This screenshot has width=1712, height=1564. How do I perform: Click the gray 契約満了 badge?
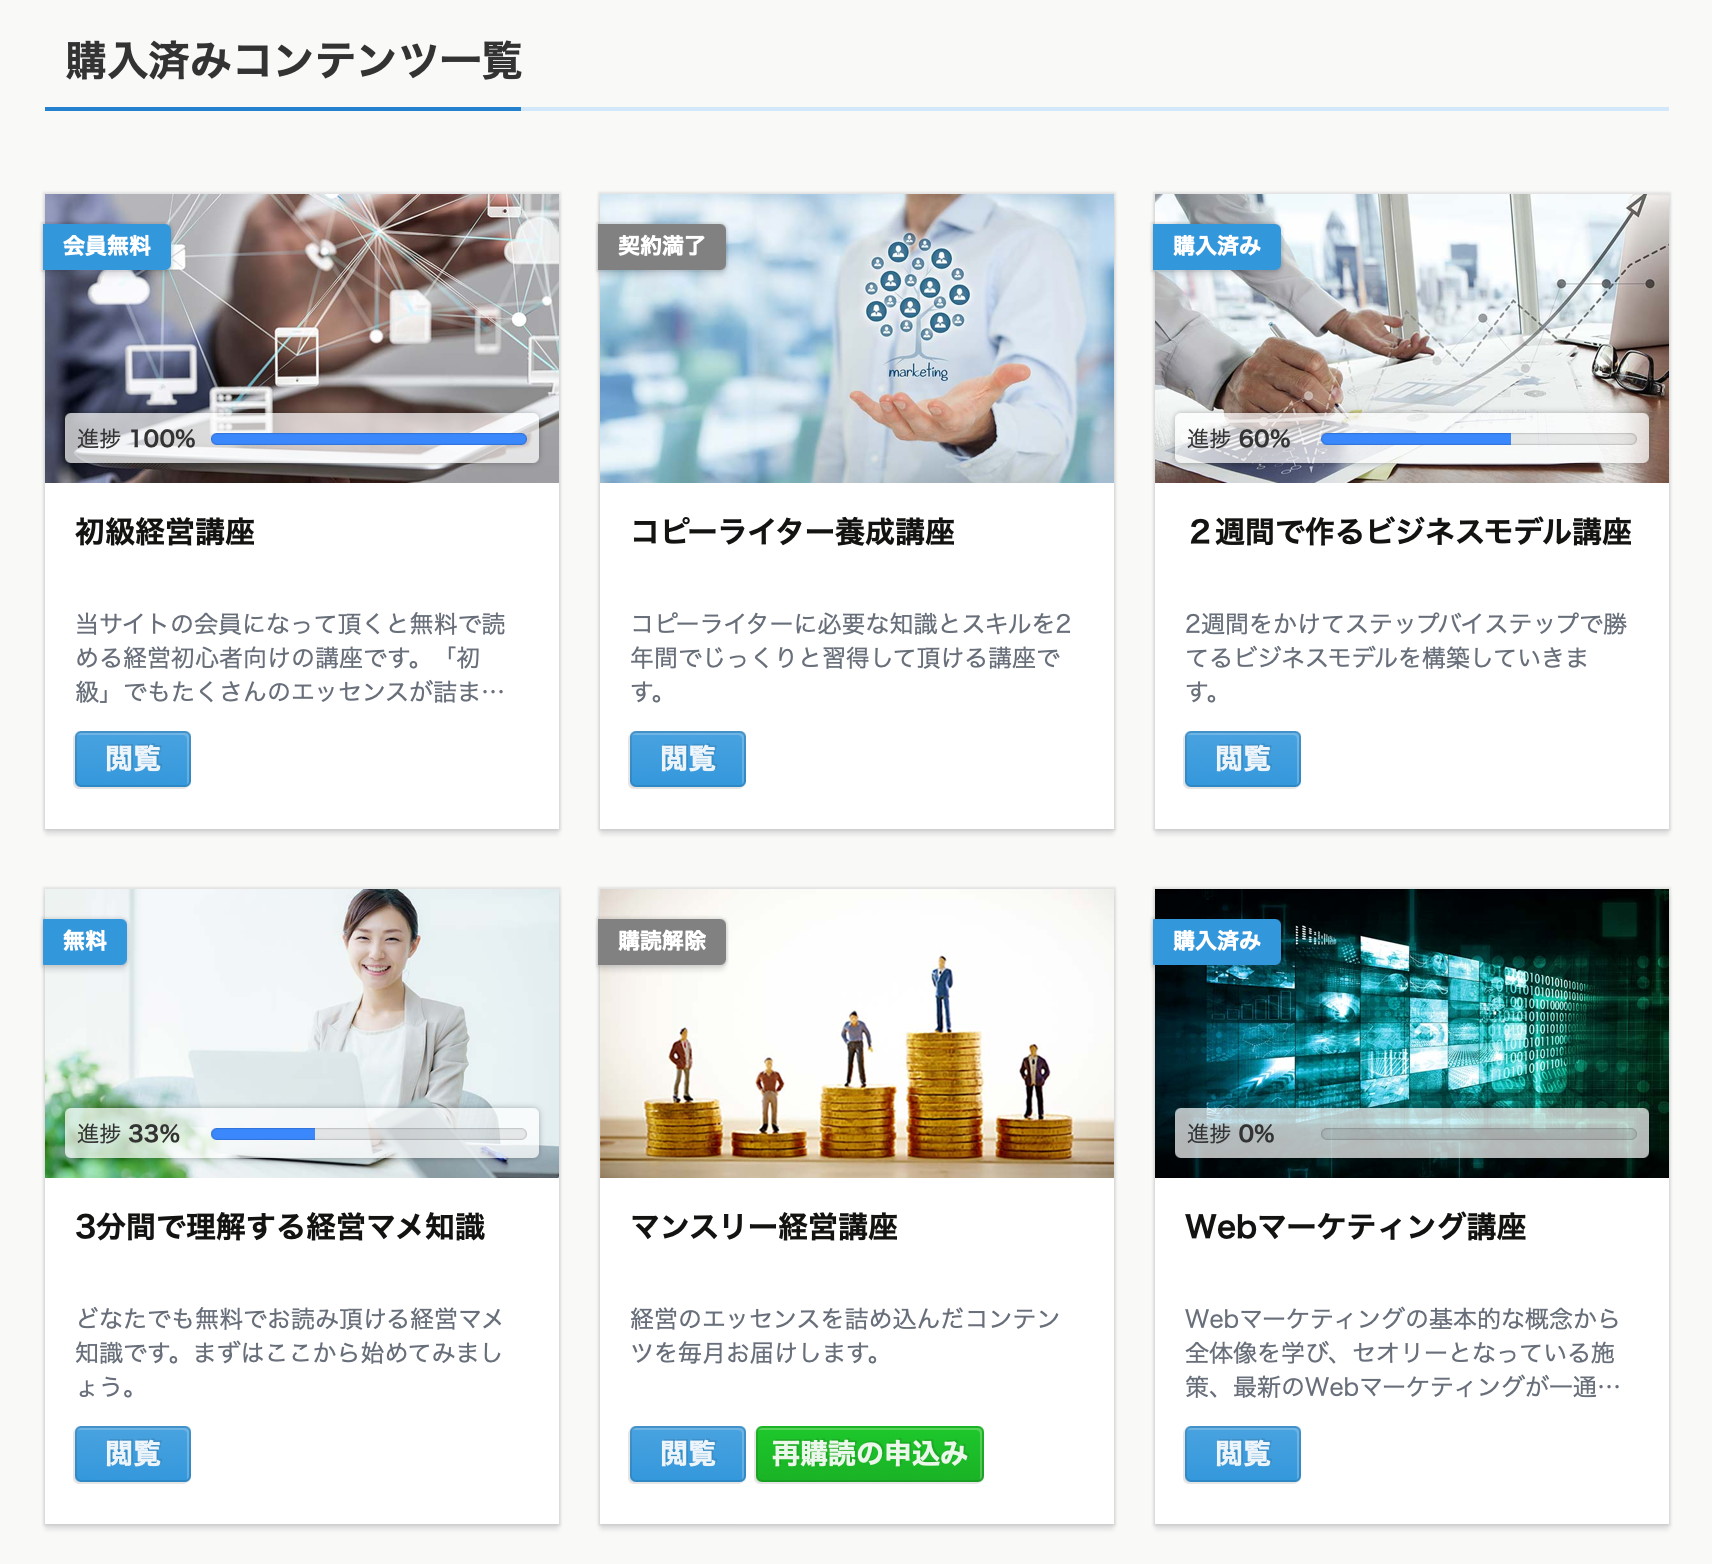[662, 246]
